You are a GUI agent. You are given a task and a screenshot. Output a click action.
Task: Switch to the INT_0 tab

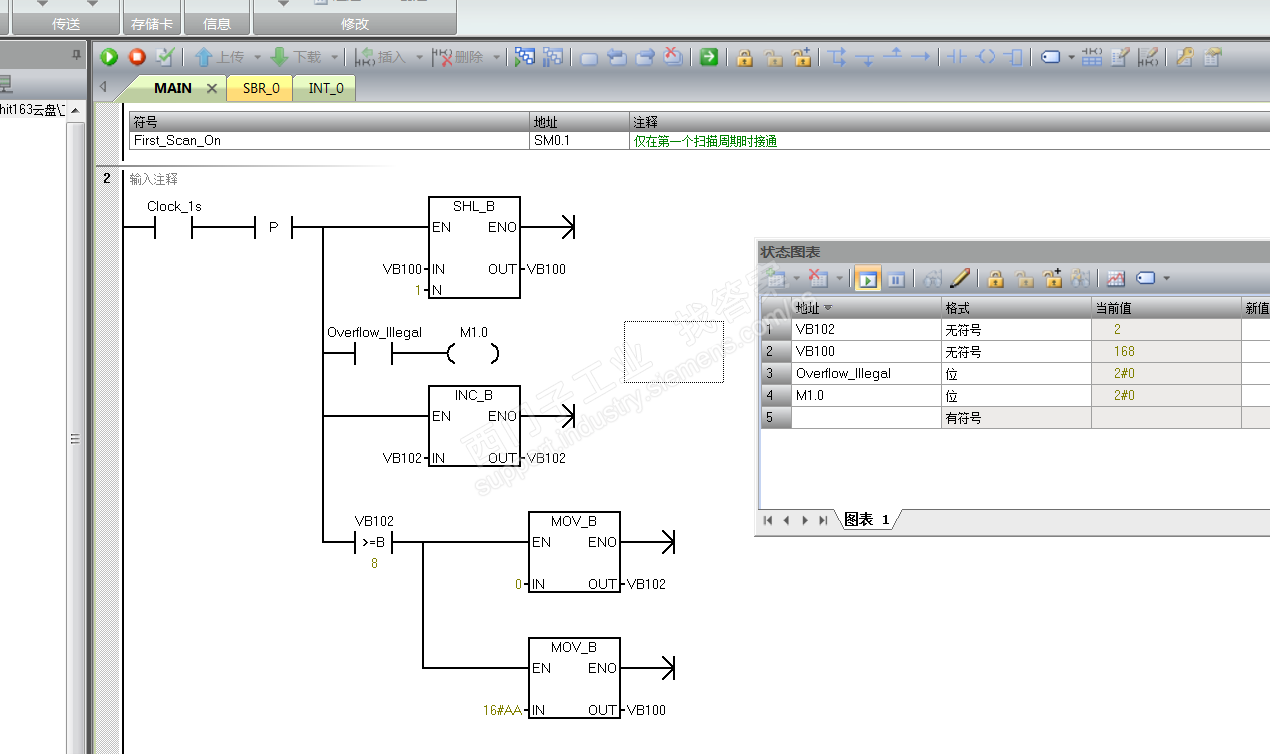click(x=325, y=89)
